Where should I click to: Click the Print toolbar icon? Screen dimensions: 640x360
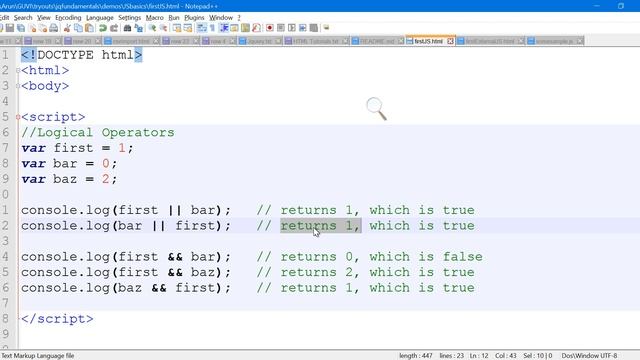tap(53, 28)
